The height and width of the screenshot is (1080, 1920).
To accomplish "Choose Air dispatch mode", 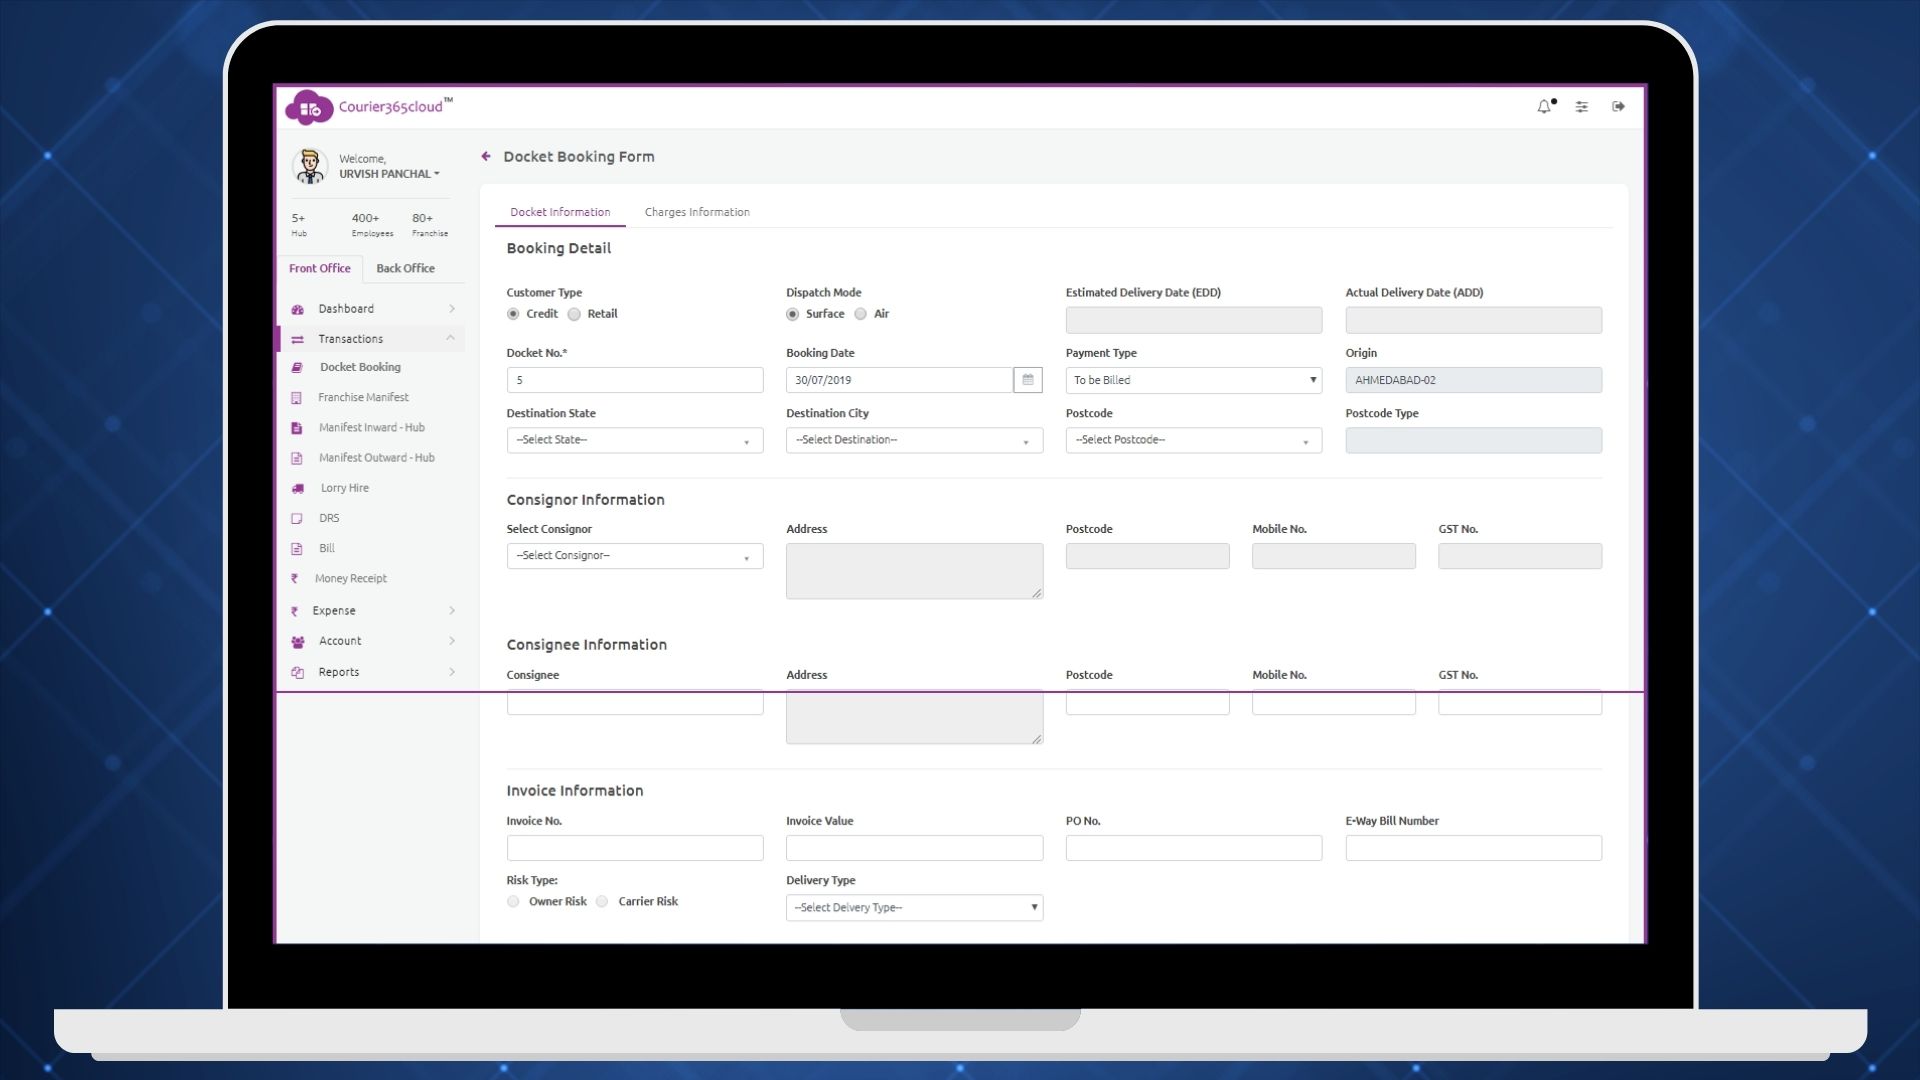I will 860,314.
